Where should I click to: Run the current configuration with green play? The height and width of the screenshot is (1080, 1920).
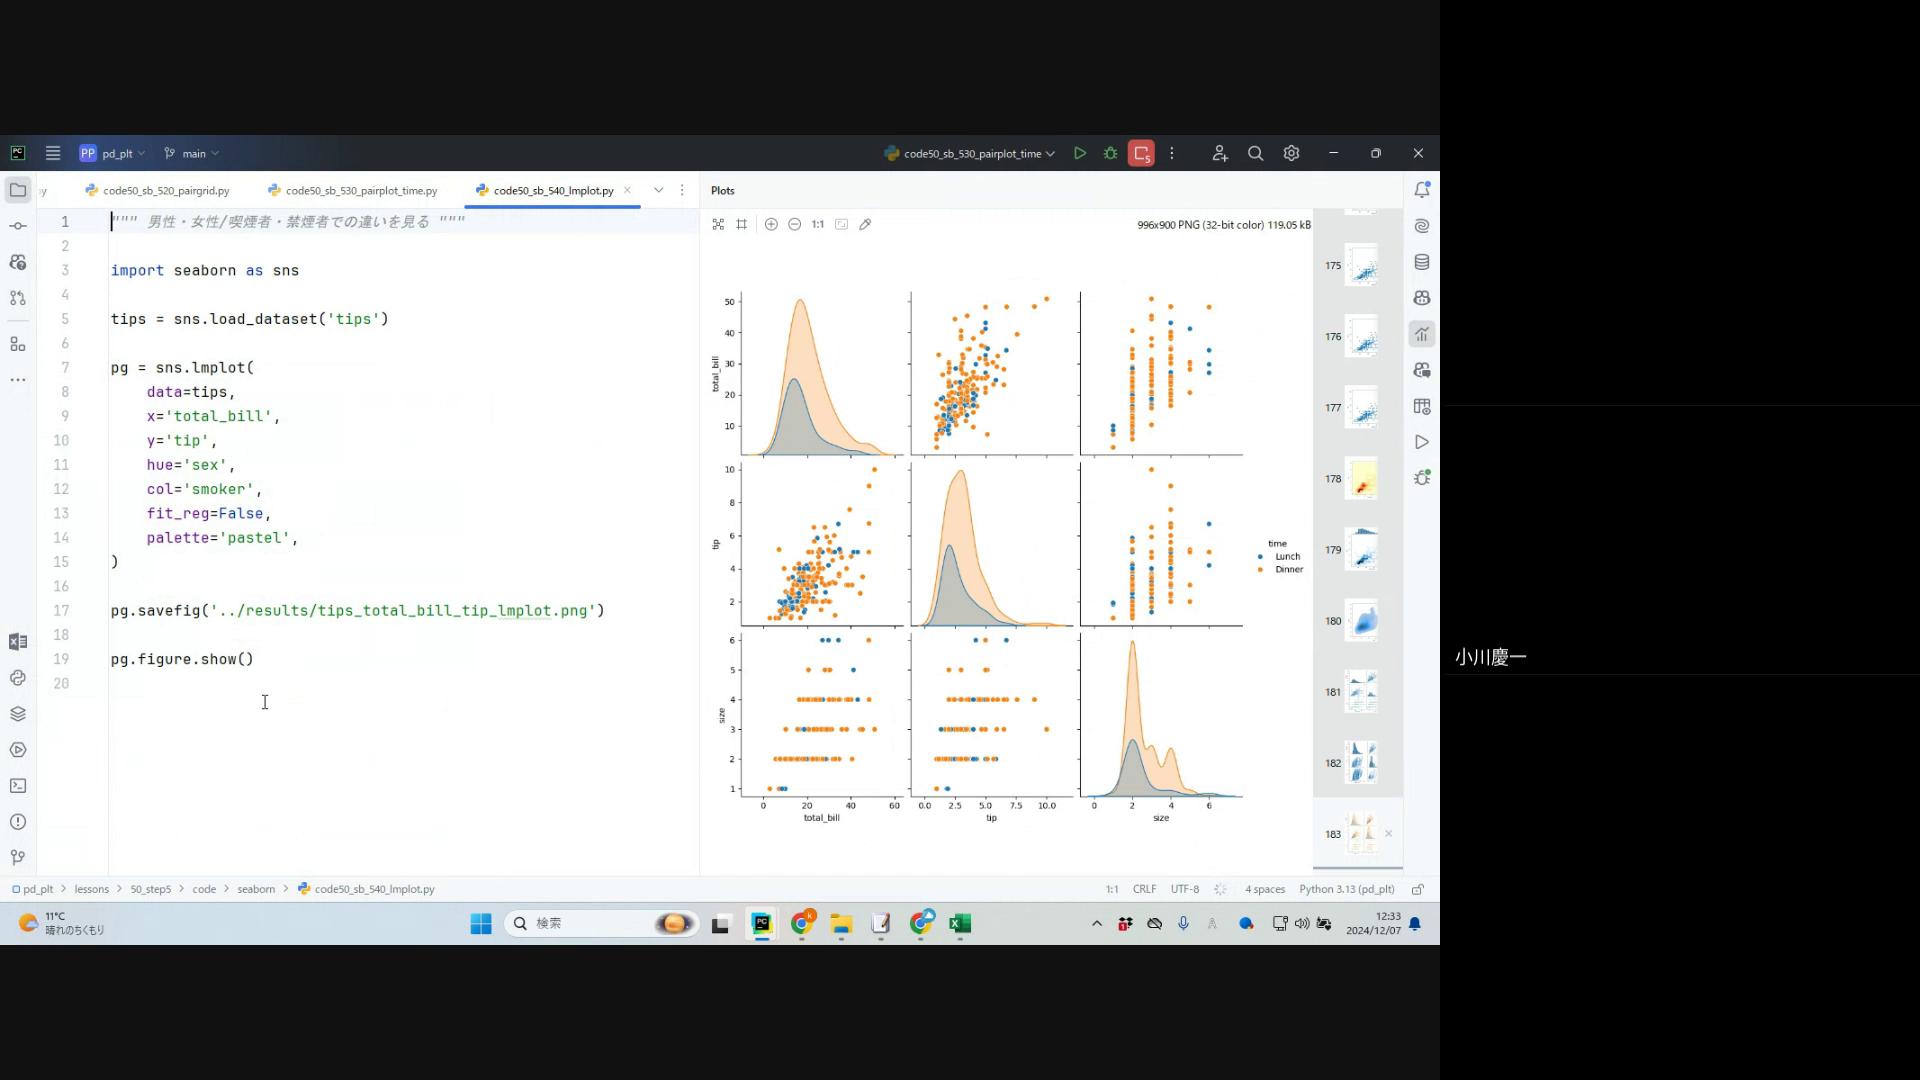pos(1080,153)
